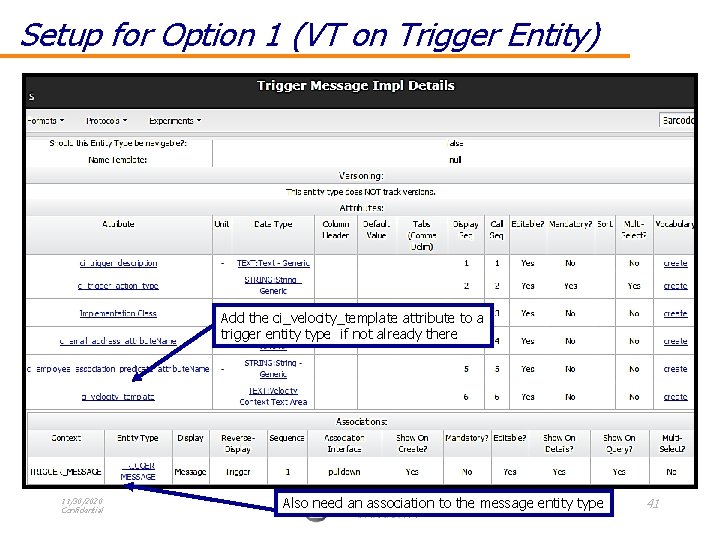Viewport: 720px width, 540px height.
Task: Click the 'Display Seq' column heading
Action: tap(466, 230)
